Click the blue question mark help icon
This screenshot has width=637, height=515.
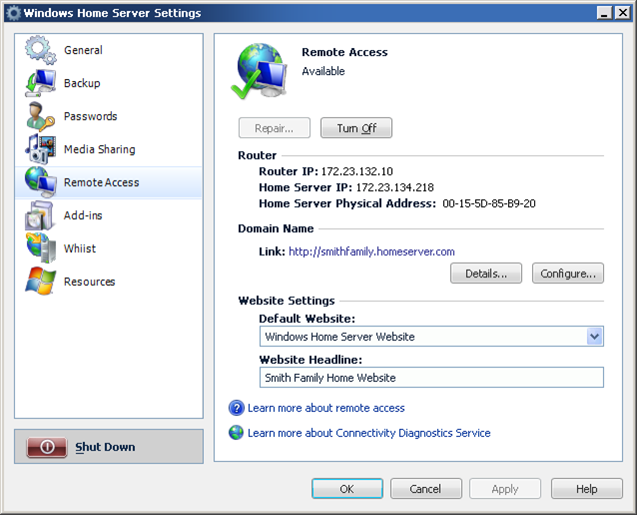[x=236, y=408]
